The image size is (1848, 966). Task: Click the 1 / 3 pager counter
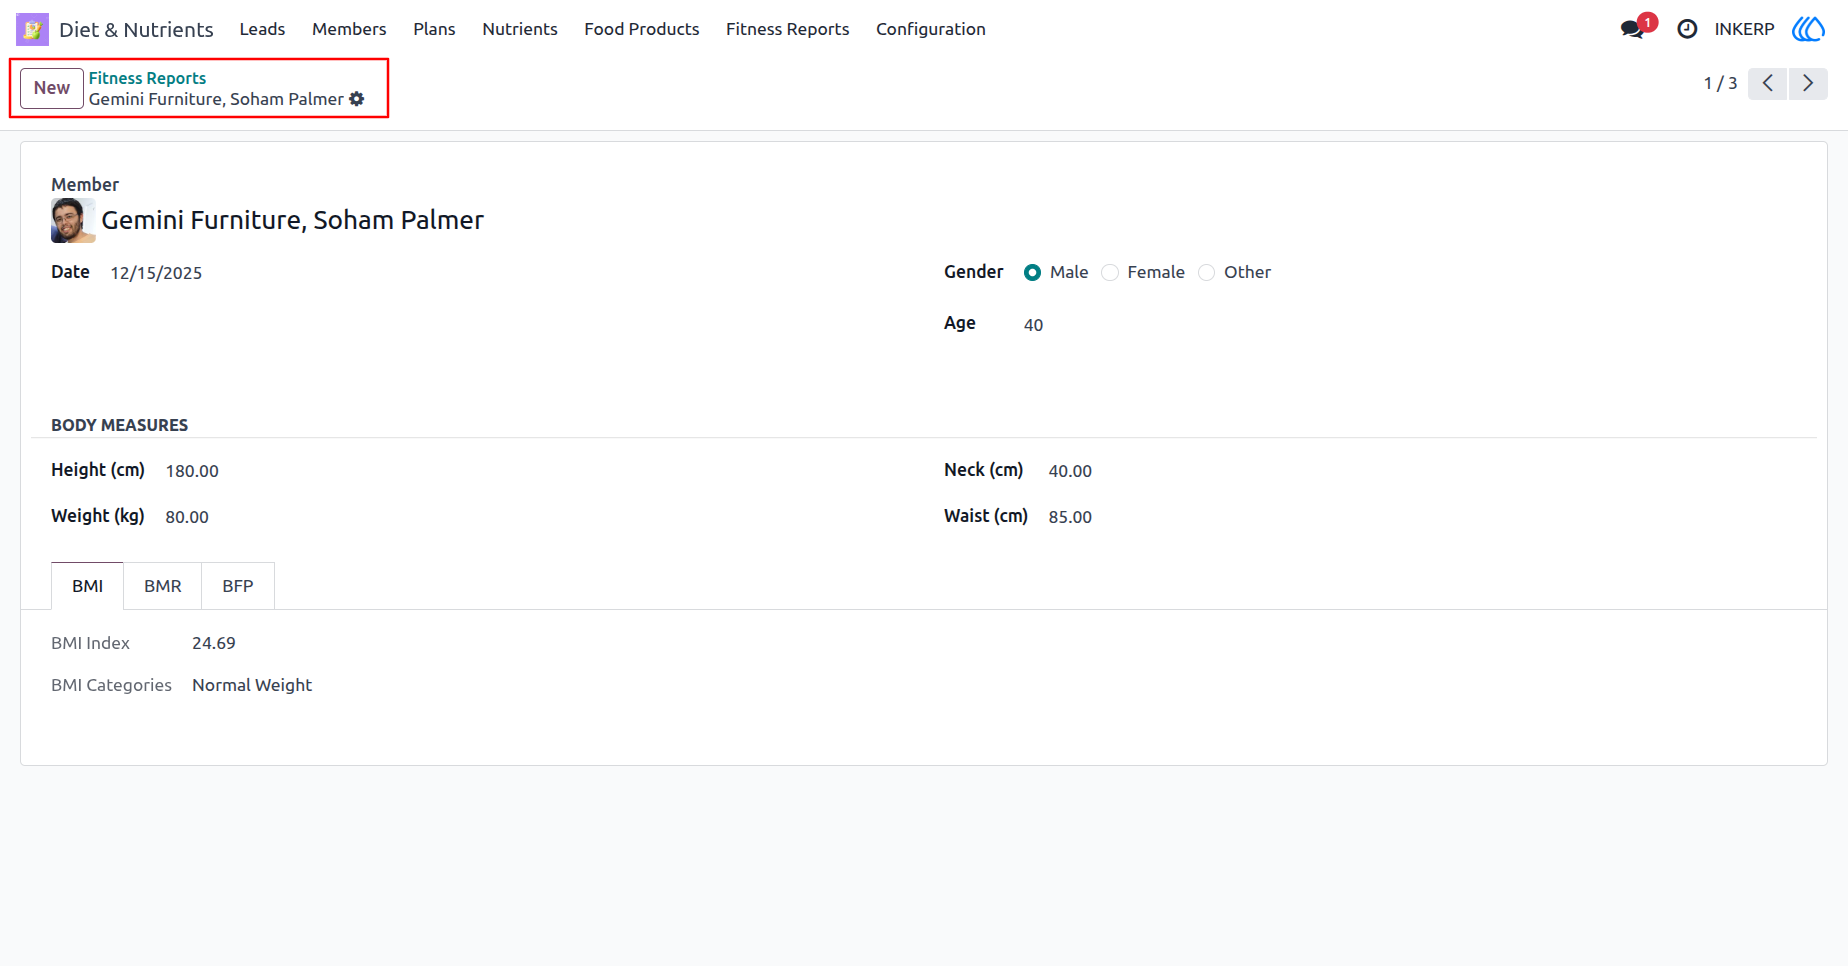pyautogui.click(x=1720, y=83)
